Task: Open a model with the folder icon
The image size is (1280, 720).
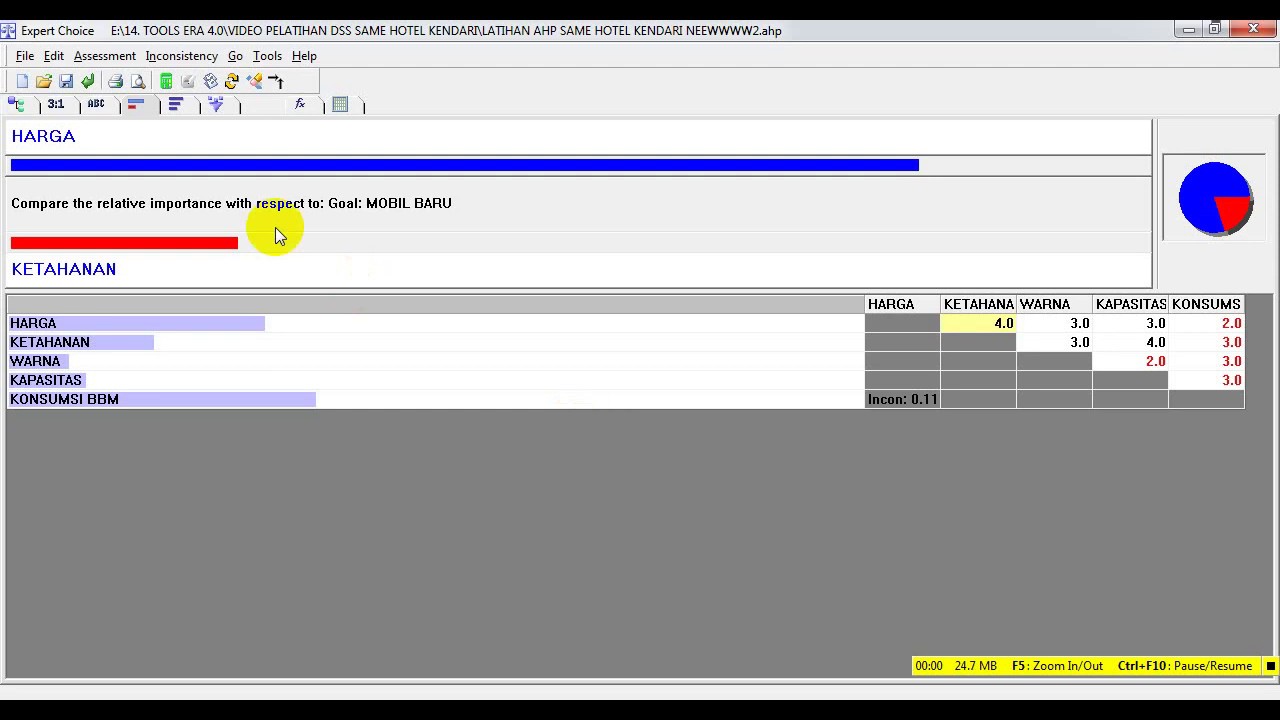Action: (x=44, y=81)
